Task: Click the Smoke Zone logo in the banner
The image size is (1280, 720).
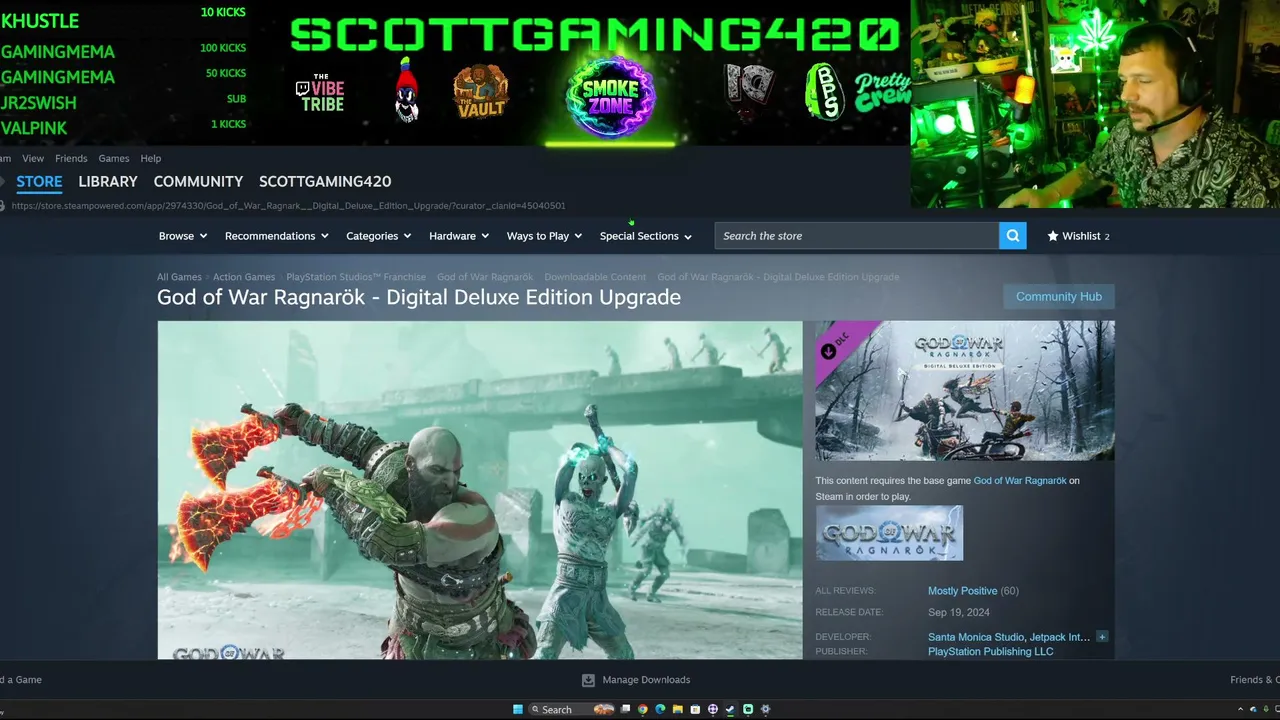Action: [x=610, y=98]
